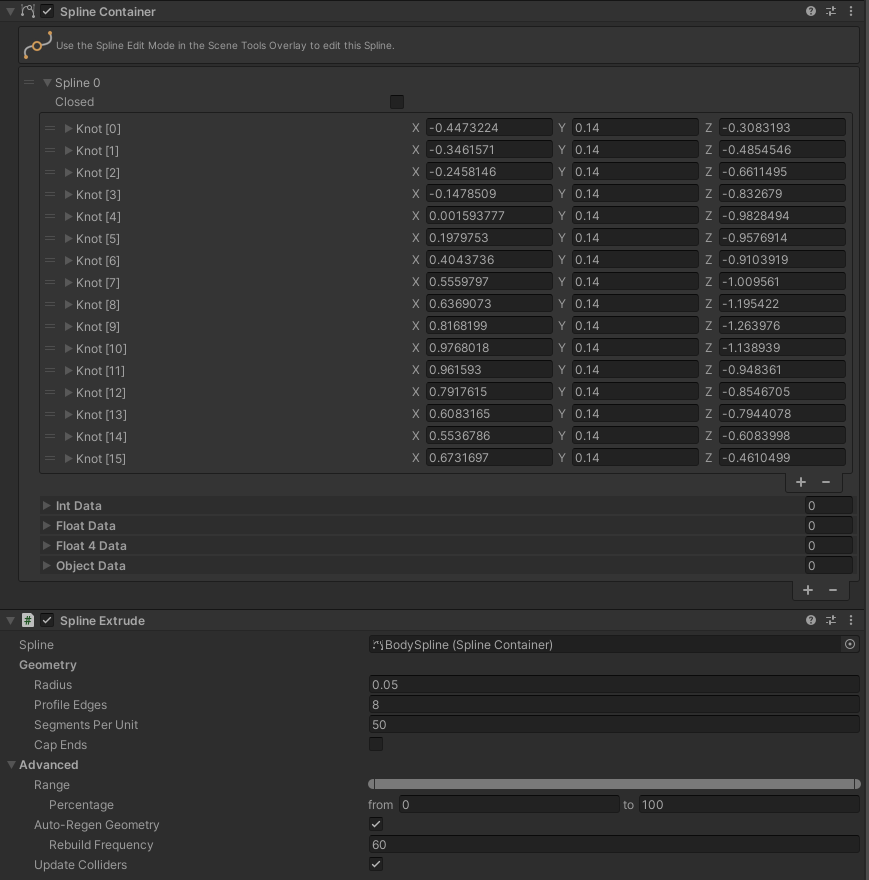Click the object picker on the Spline field

[x=849, y=644]
